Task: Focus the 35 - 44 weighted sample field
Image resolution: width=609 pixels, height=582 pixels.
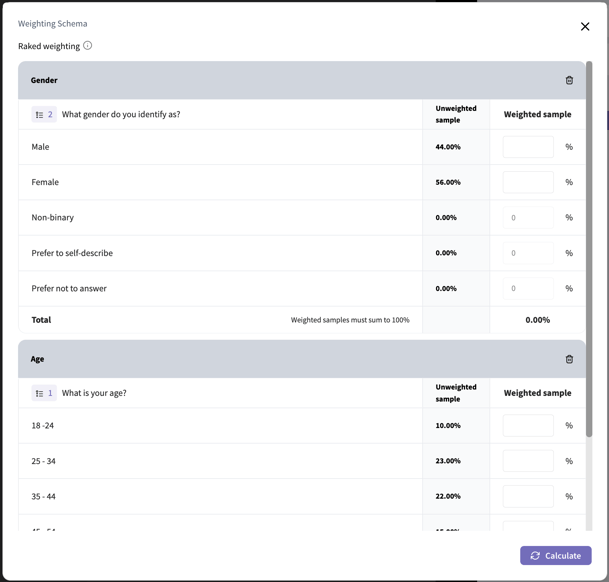Action: [528, 496]
